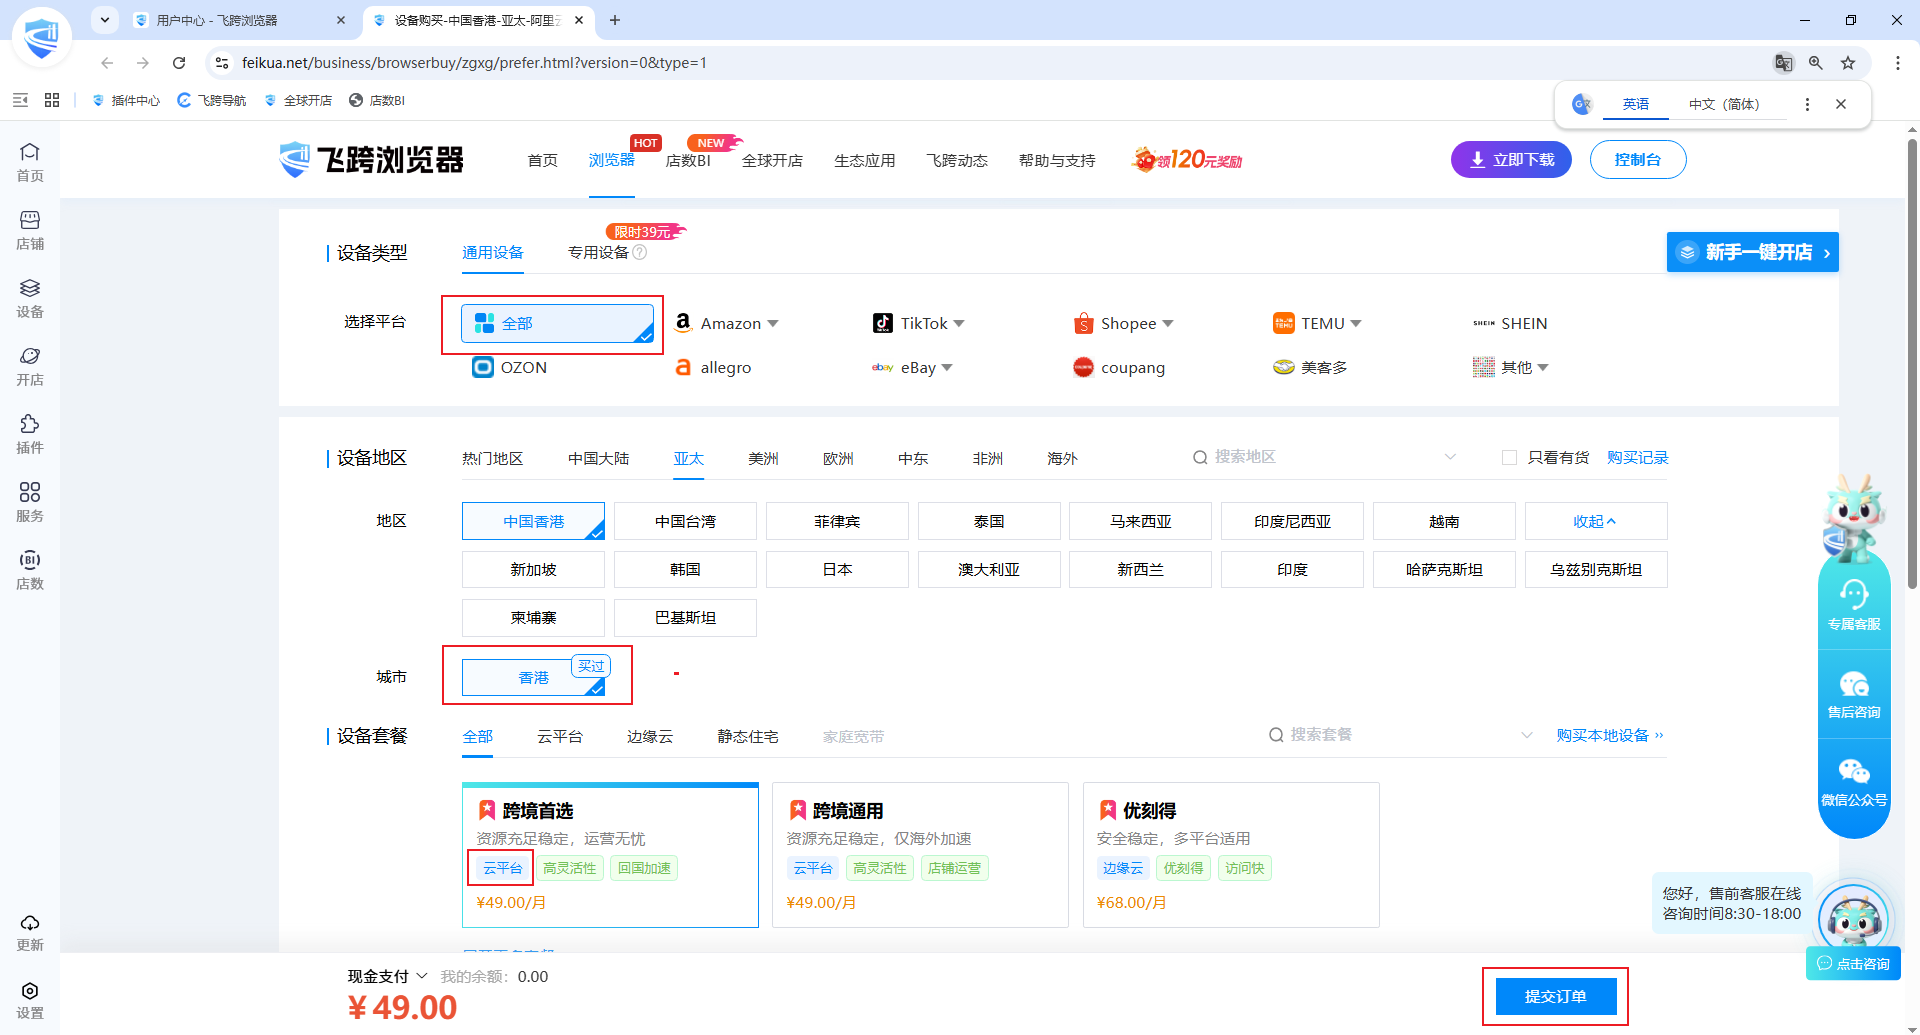Click the 立即下载 download button

(1511, 160)
